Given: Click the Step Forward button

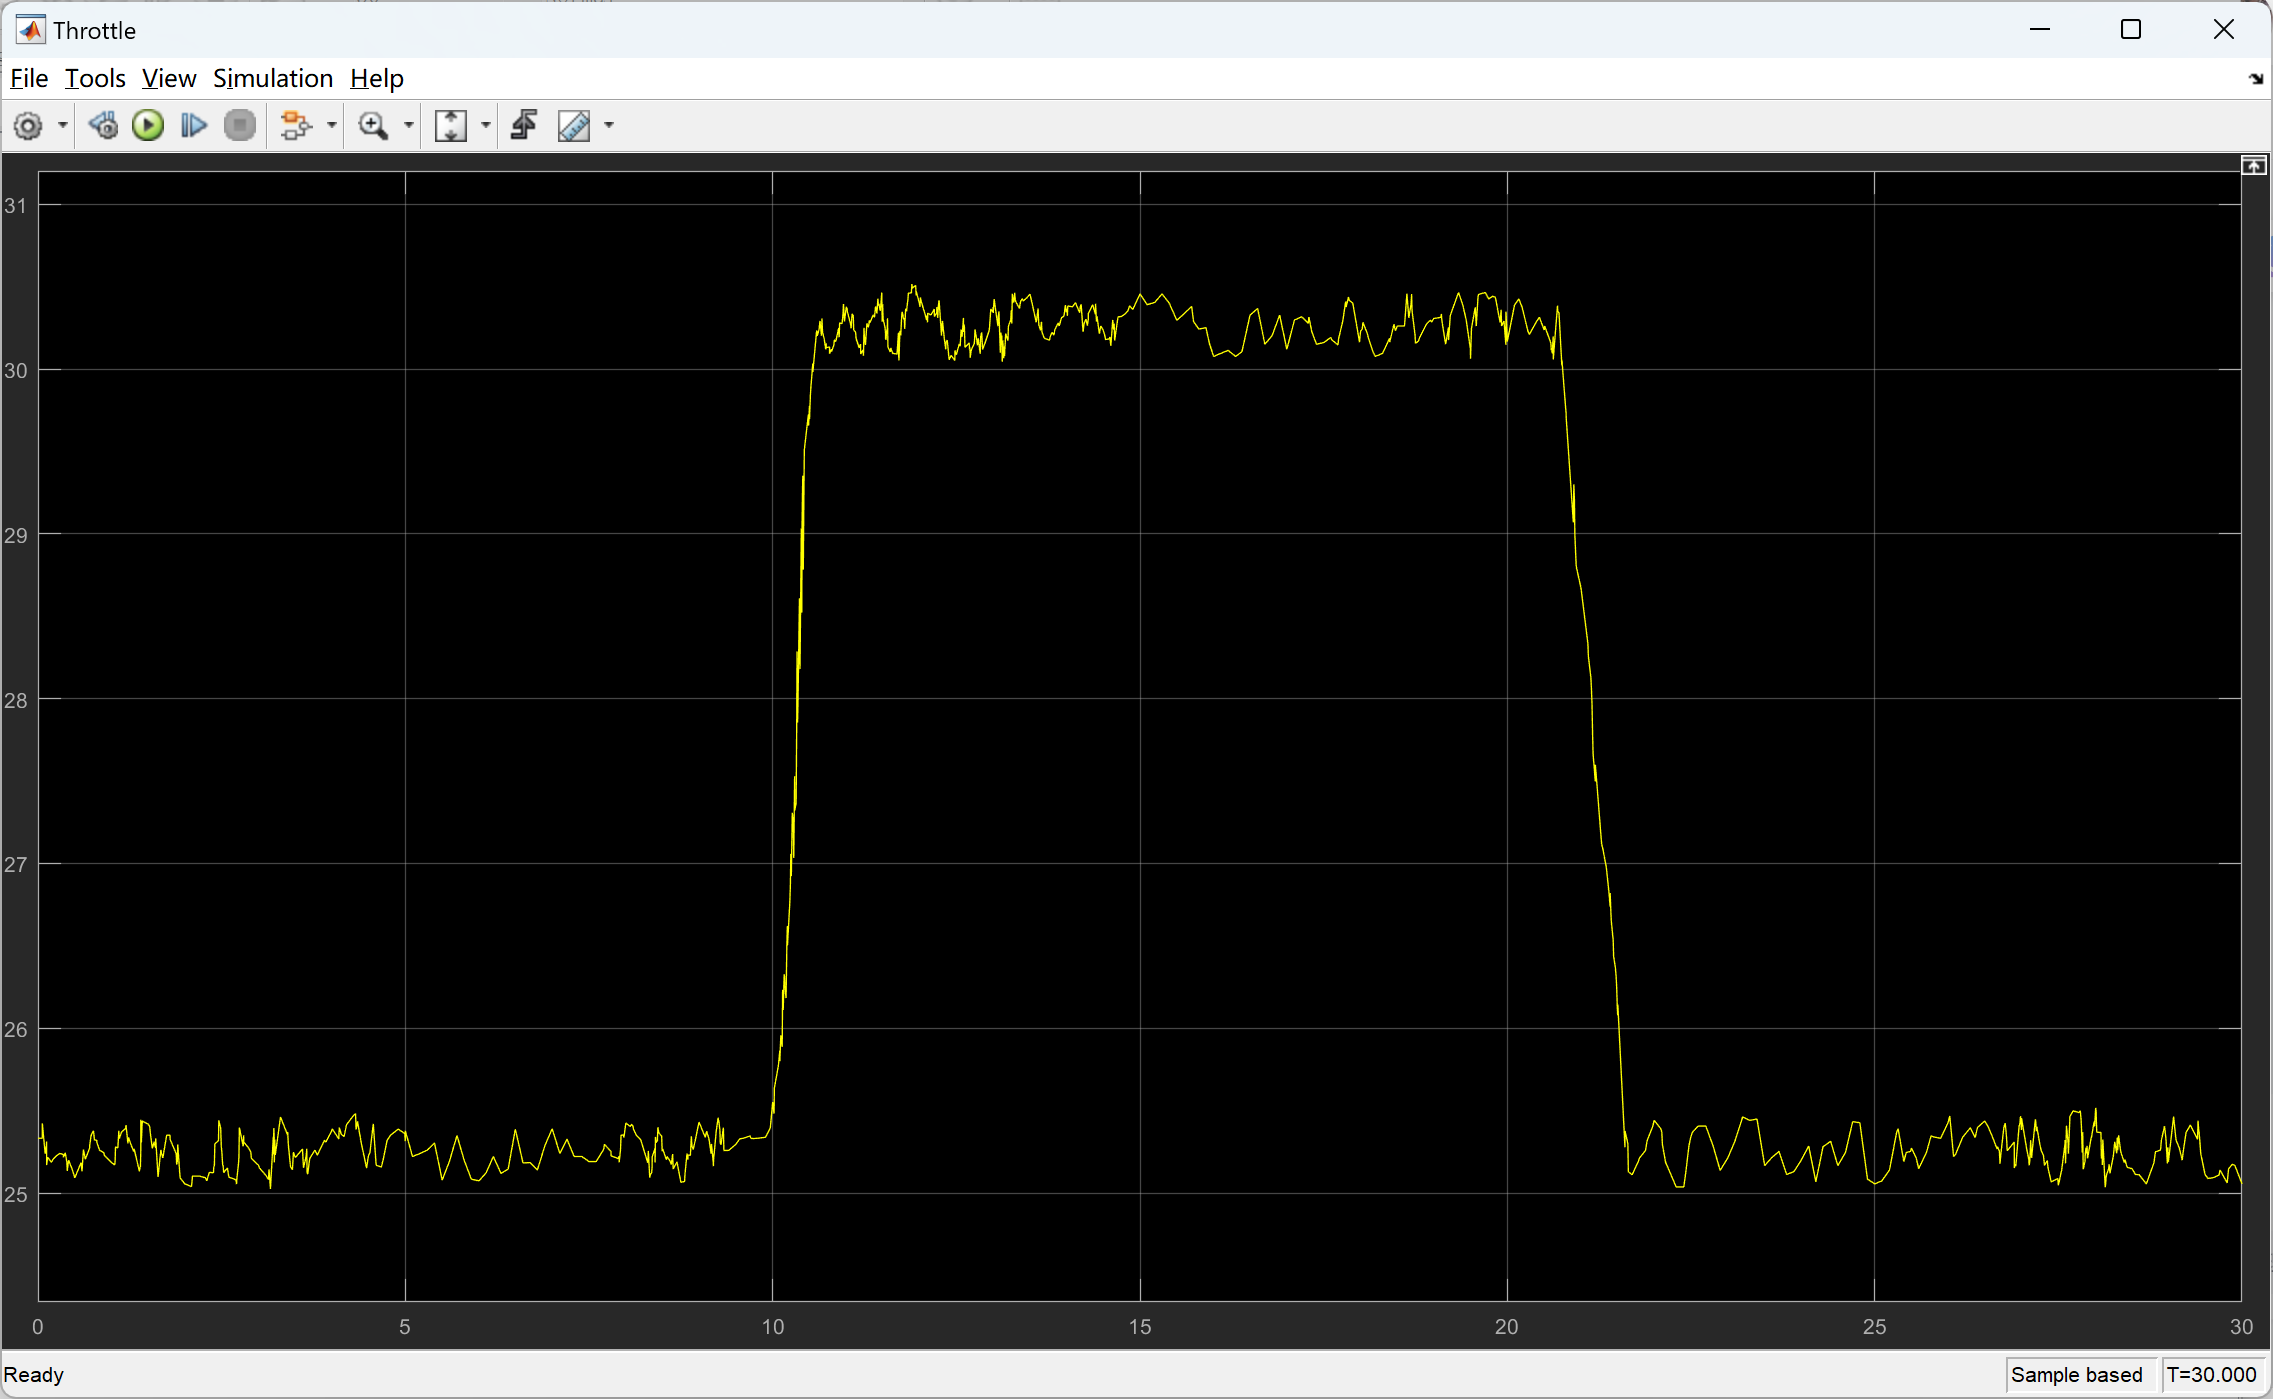Looking at the screenshot, I should 193,126.
